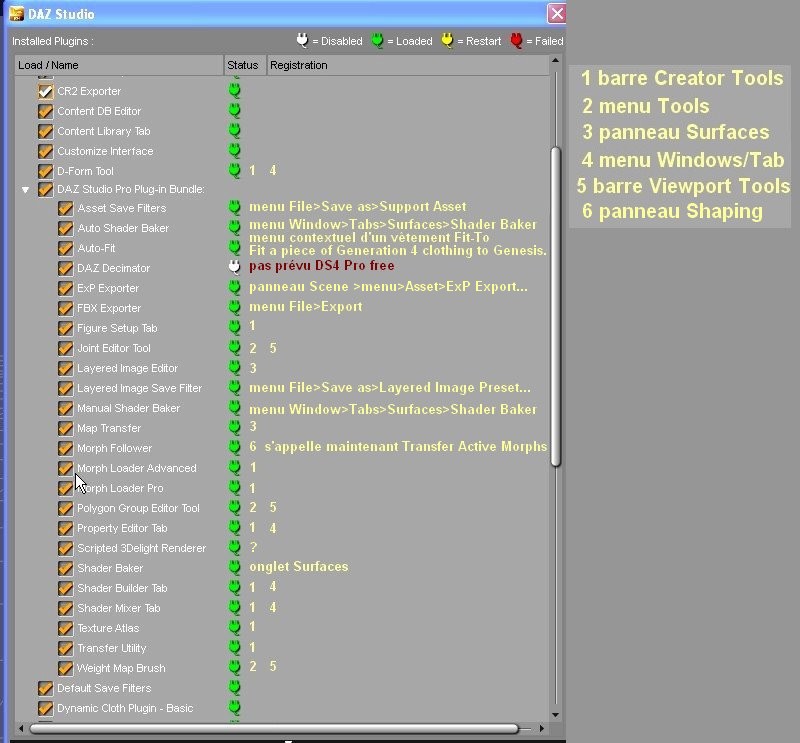Viewport: 800px width, 743px height.
Task: Click the status plug icon for ExP Exporter
Action: pos(234,288)
